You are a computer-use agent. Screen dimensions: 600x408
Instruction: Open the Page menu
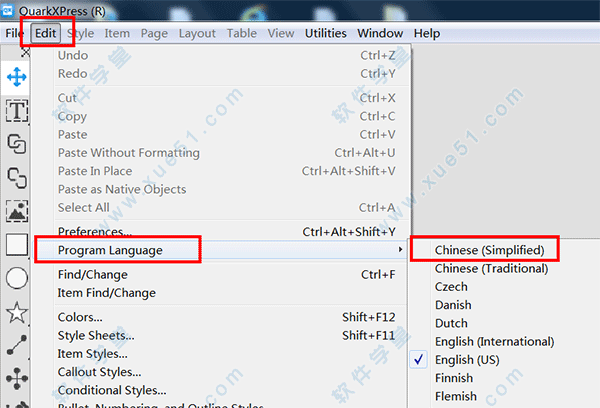154,34
